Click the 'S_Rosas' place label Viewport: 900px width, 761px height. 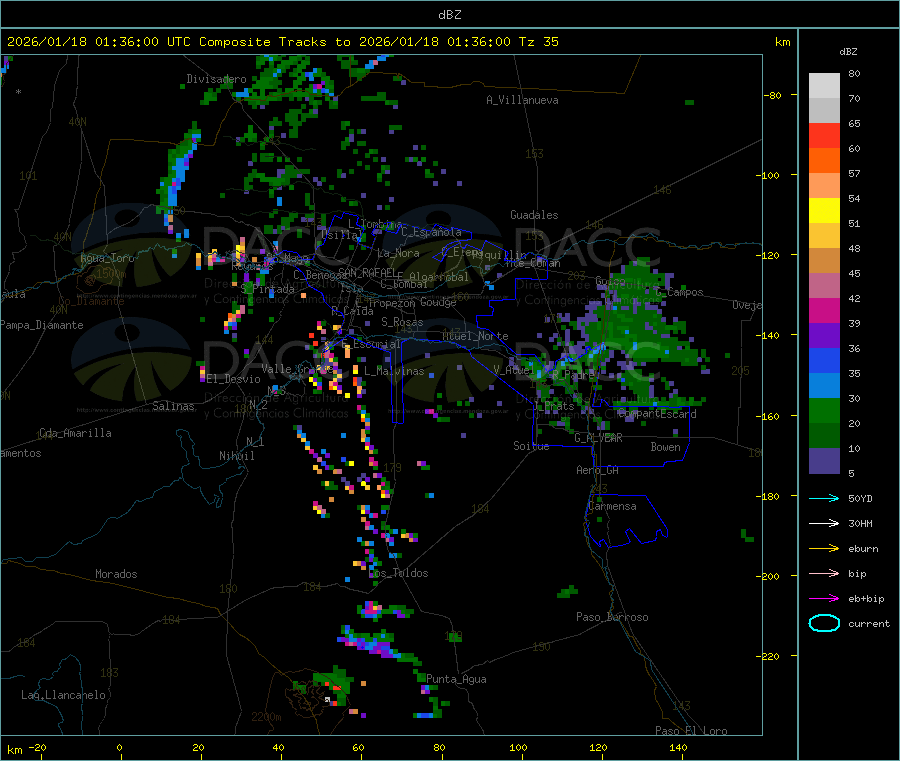pos(402,322)
